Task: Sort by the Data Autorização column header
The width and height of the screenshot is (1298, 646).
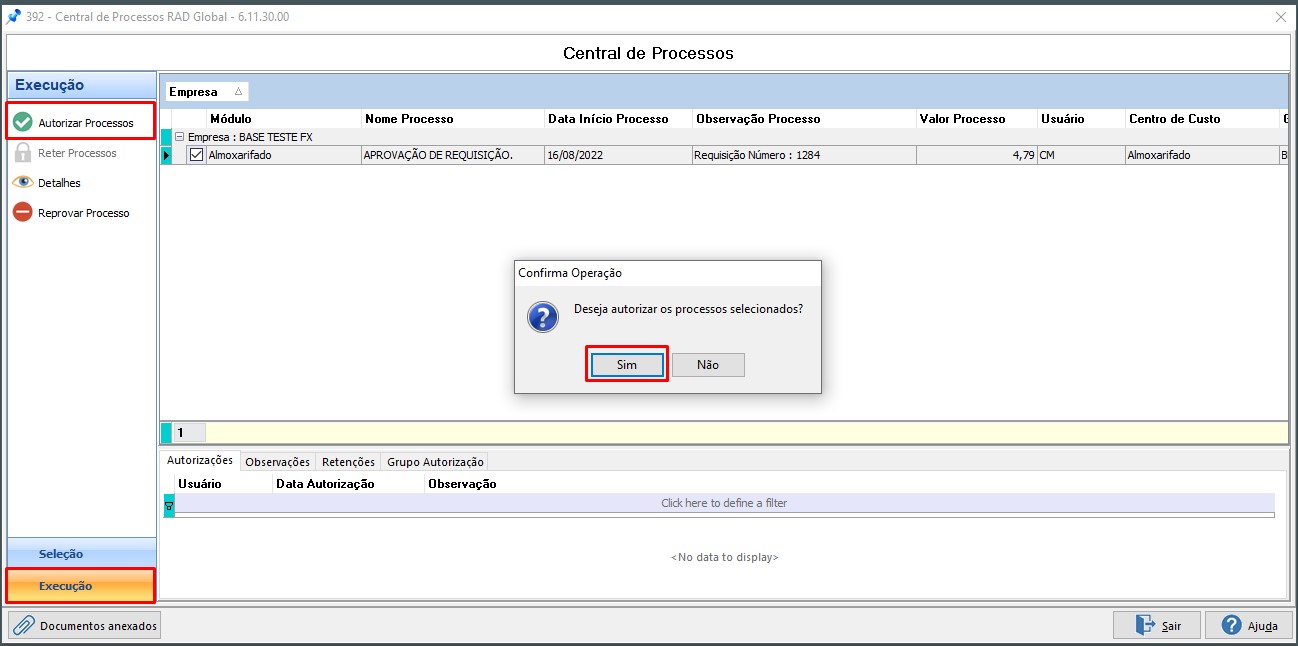Action: [348, 483]
